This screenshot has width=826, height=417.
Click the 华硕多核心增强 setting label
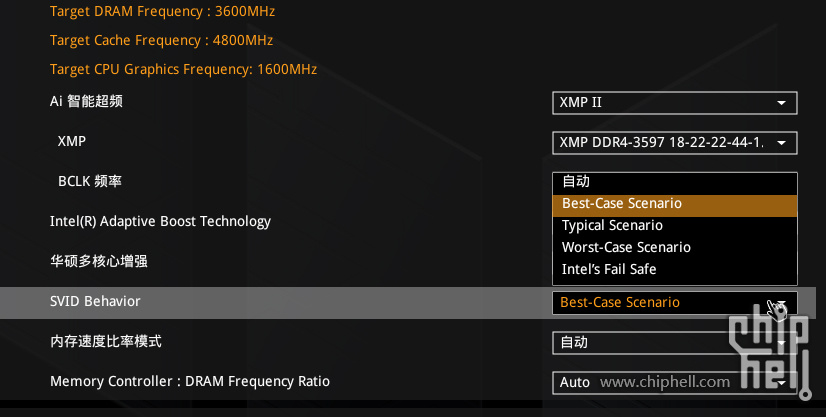point(99,261)
